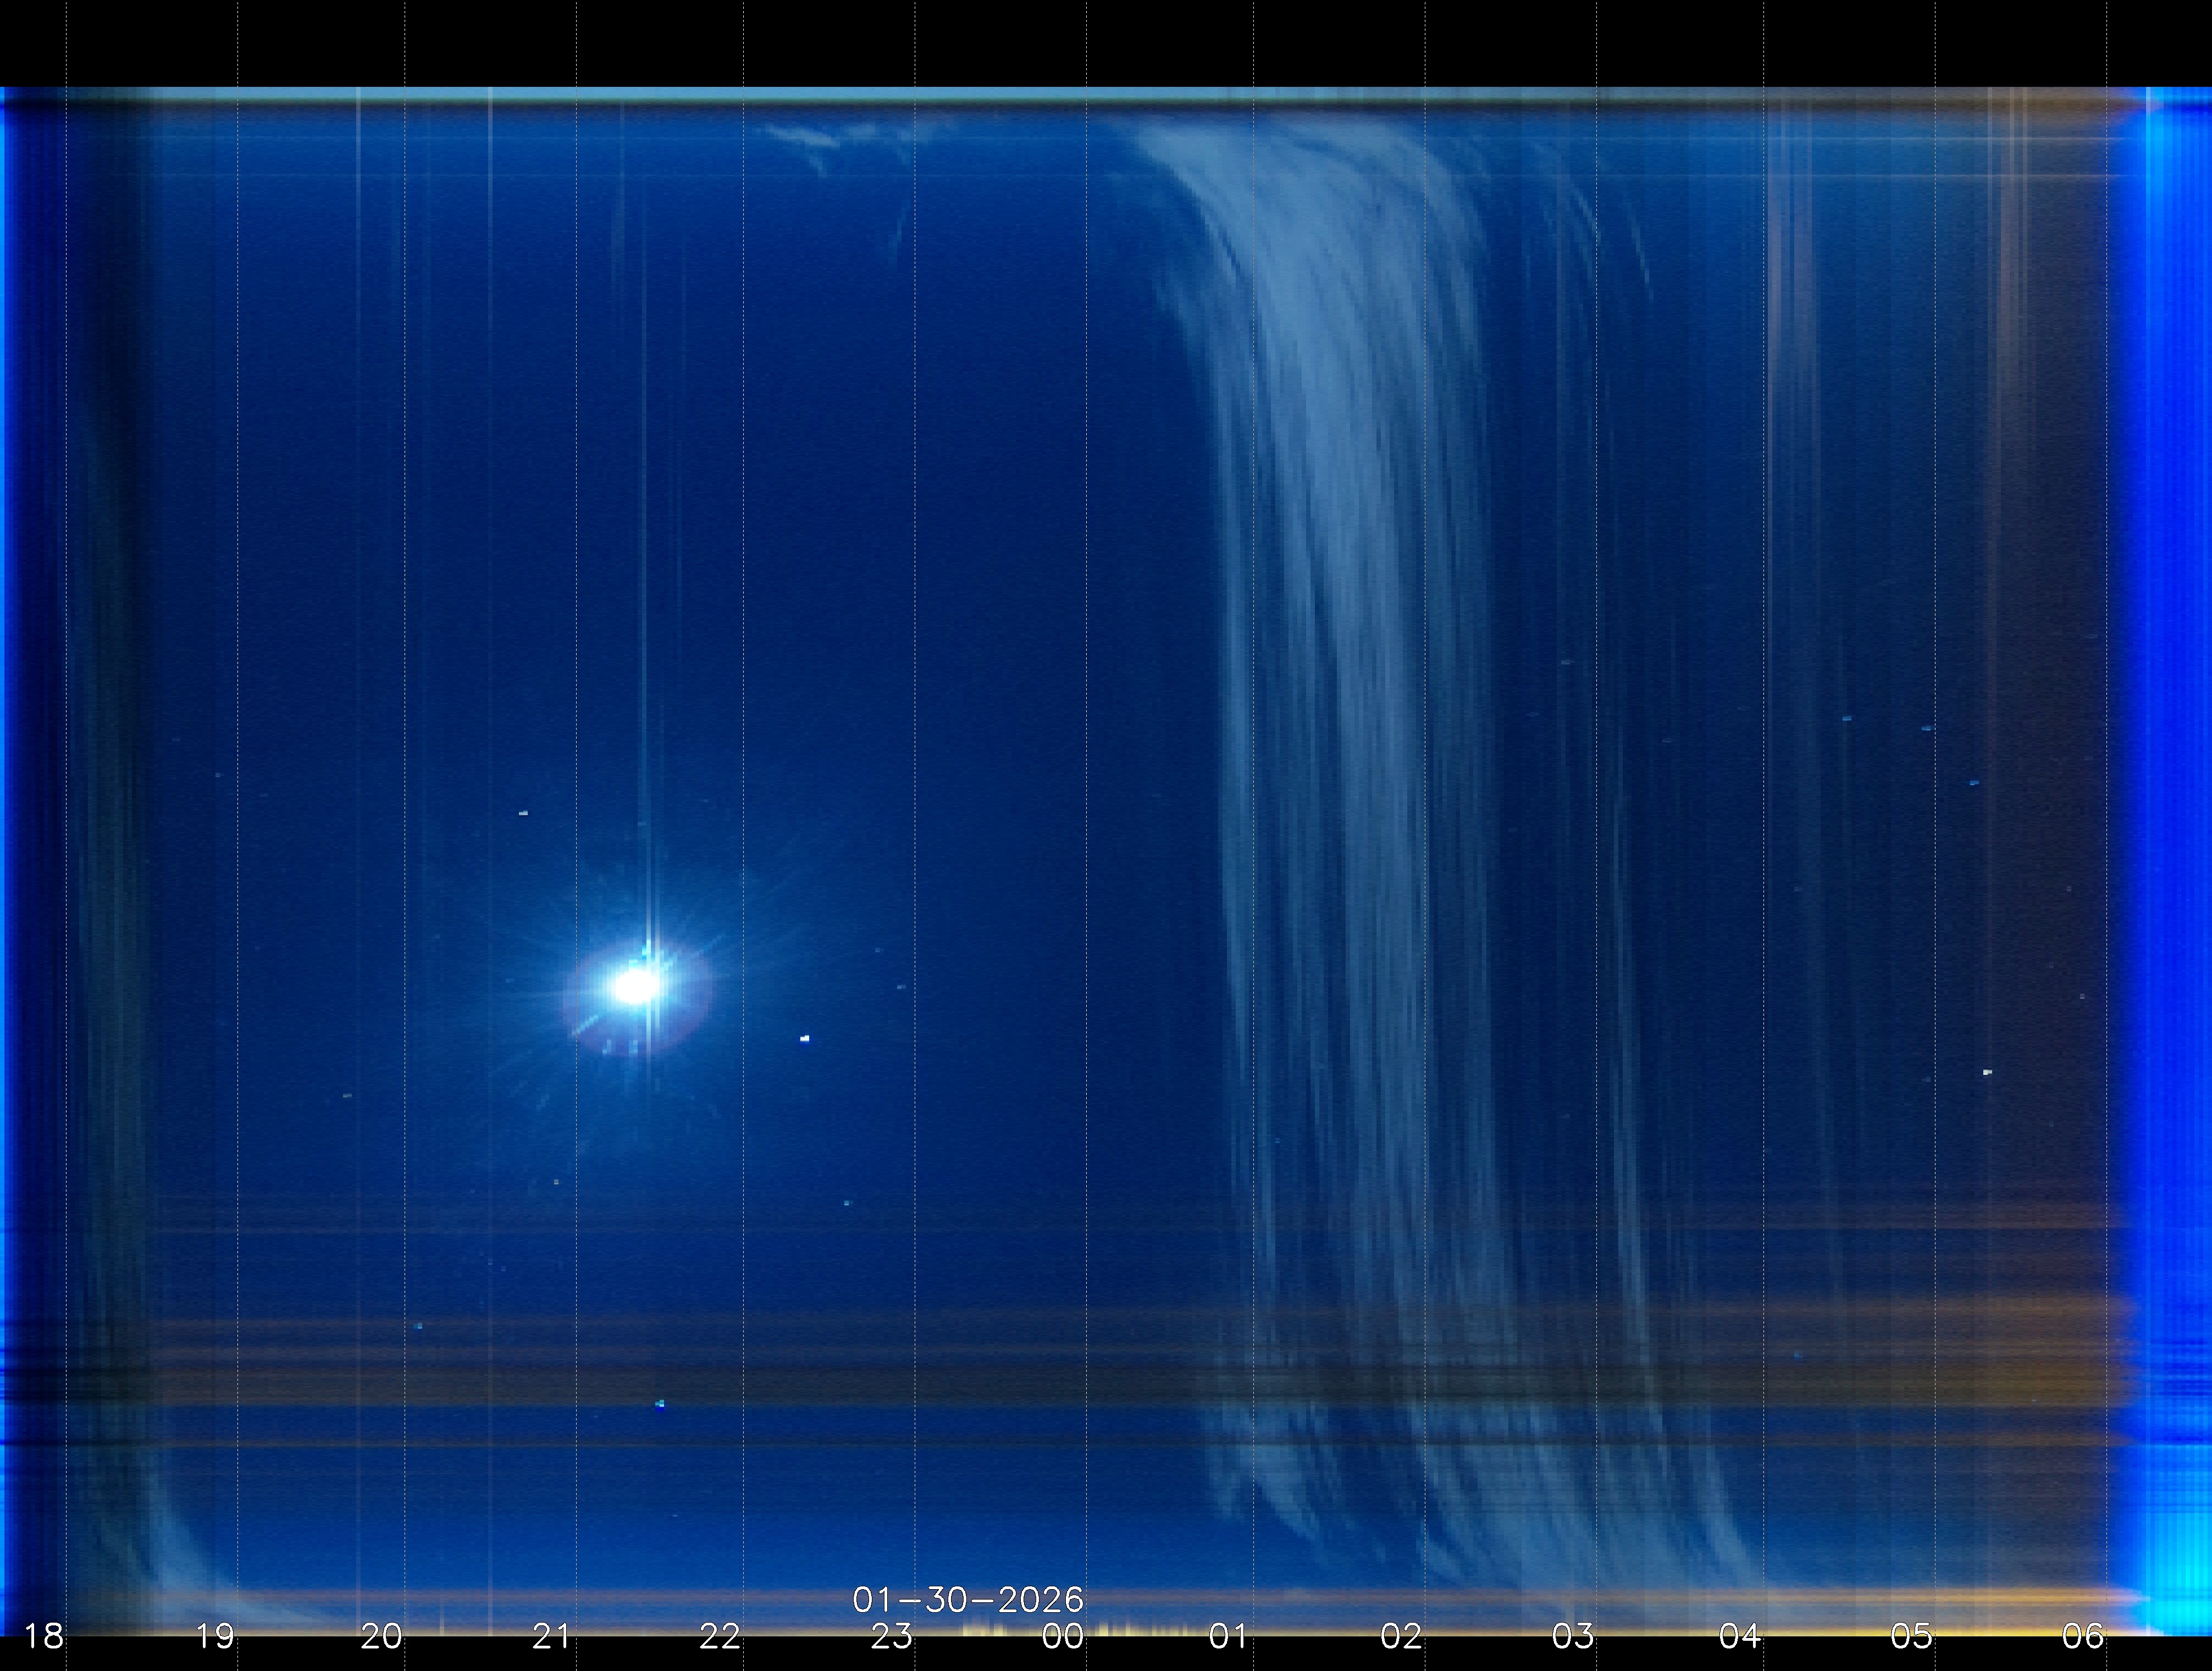
Task: Click the 19 hour label
Action: (x=214, y=1637)
